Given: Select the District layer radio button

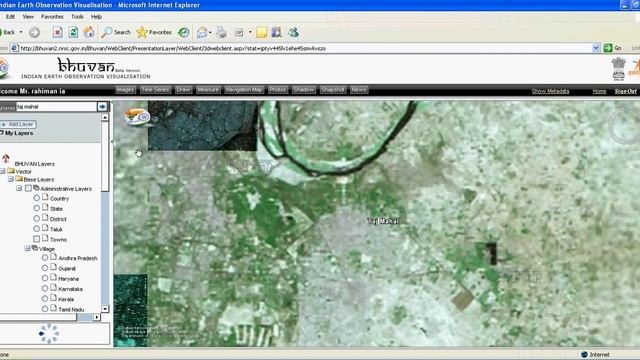Looking at the screenshot, I should (x=36, y=218).
